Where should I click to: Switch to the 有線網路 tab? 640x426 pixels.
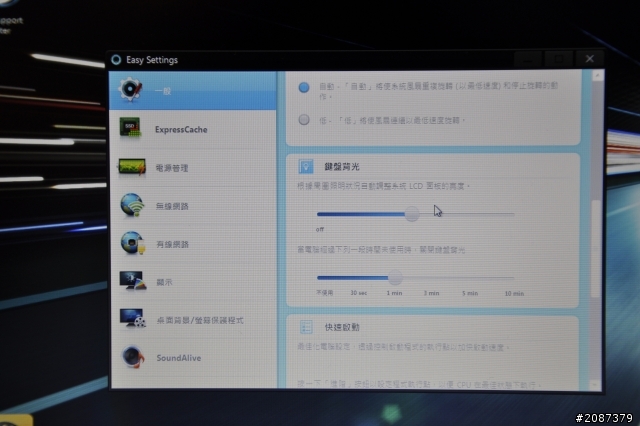point(193,244)
